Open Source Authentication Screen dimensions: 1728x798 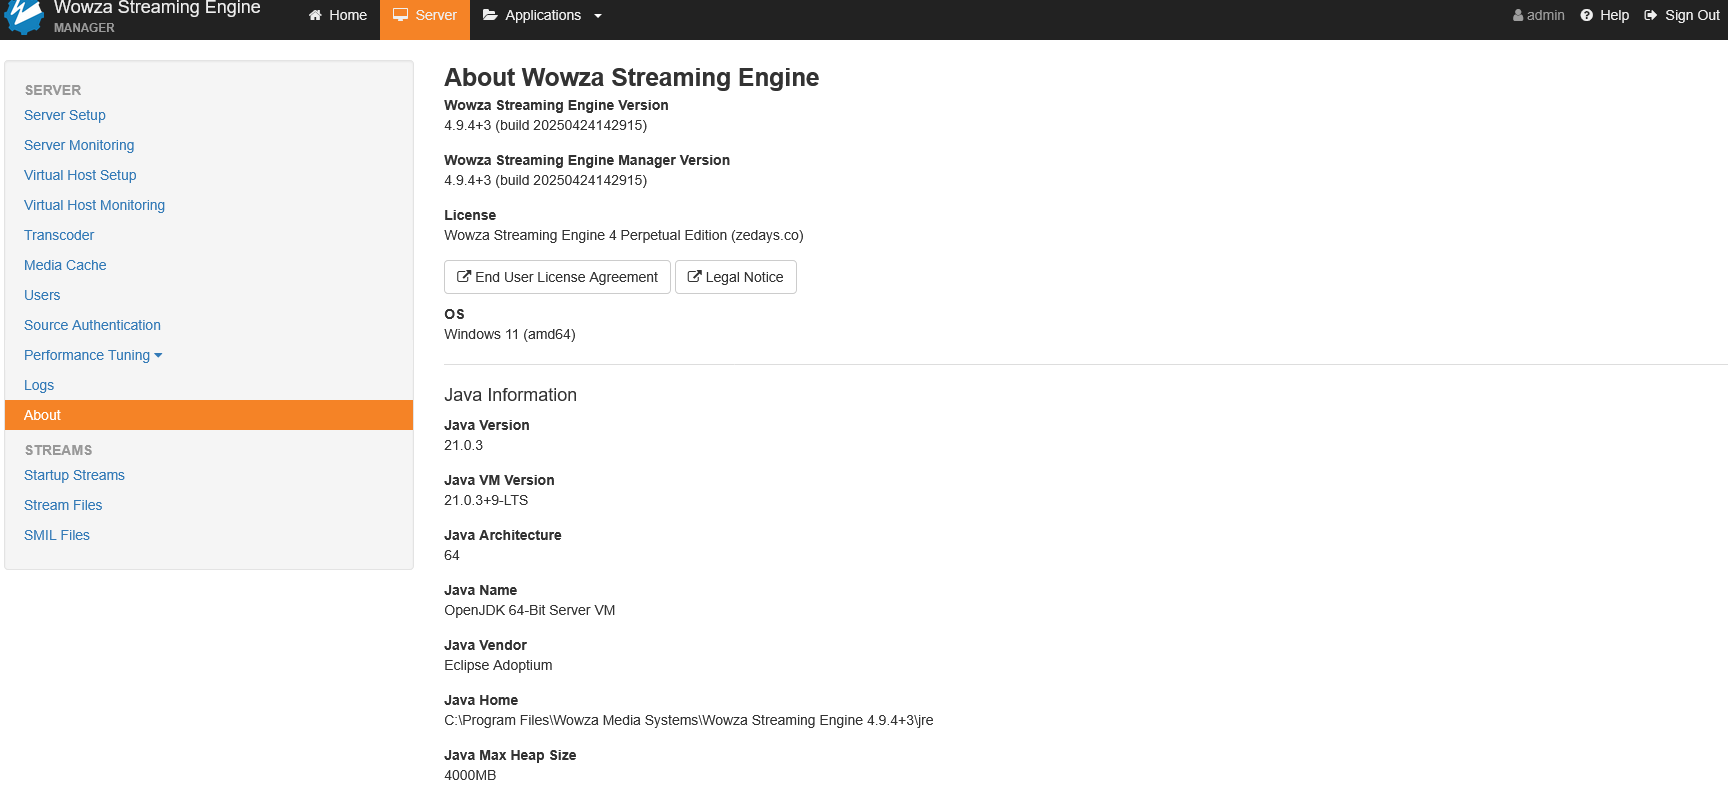coord(92,325)
